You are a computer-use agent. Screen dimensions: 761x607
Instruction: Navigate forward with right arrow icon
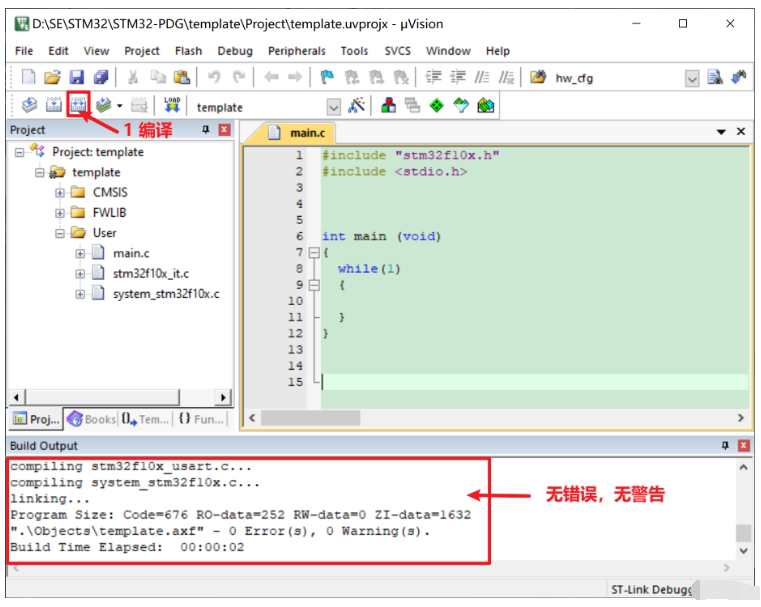(x=295, y=77)
